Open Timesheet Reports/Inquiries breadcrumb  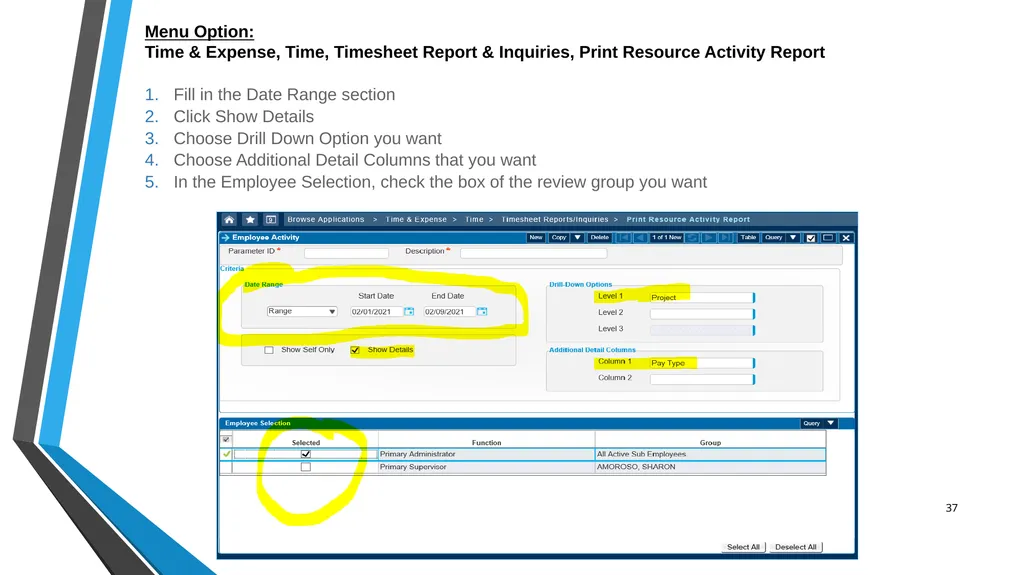(554, 220)
